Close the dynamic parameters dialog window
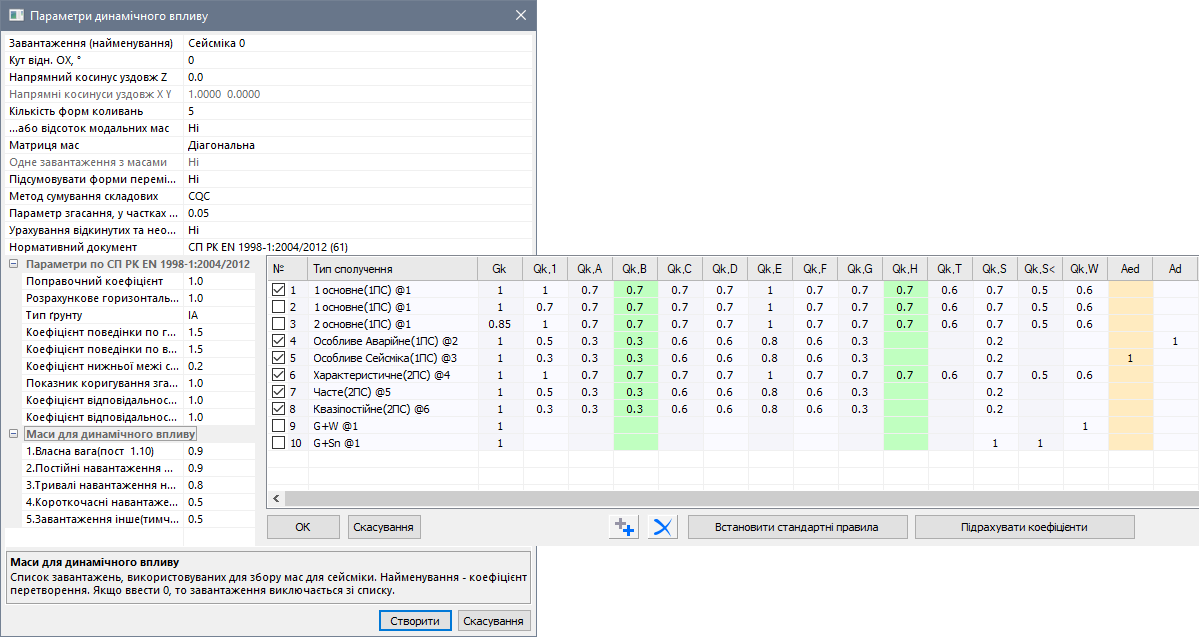1199x637 pixels. (x=520, y=16)
